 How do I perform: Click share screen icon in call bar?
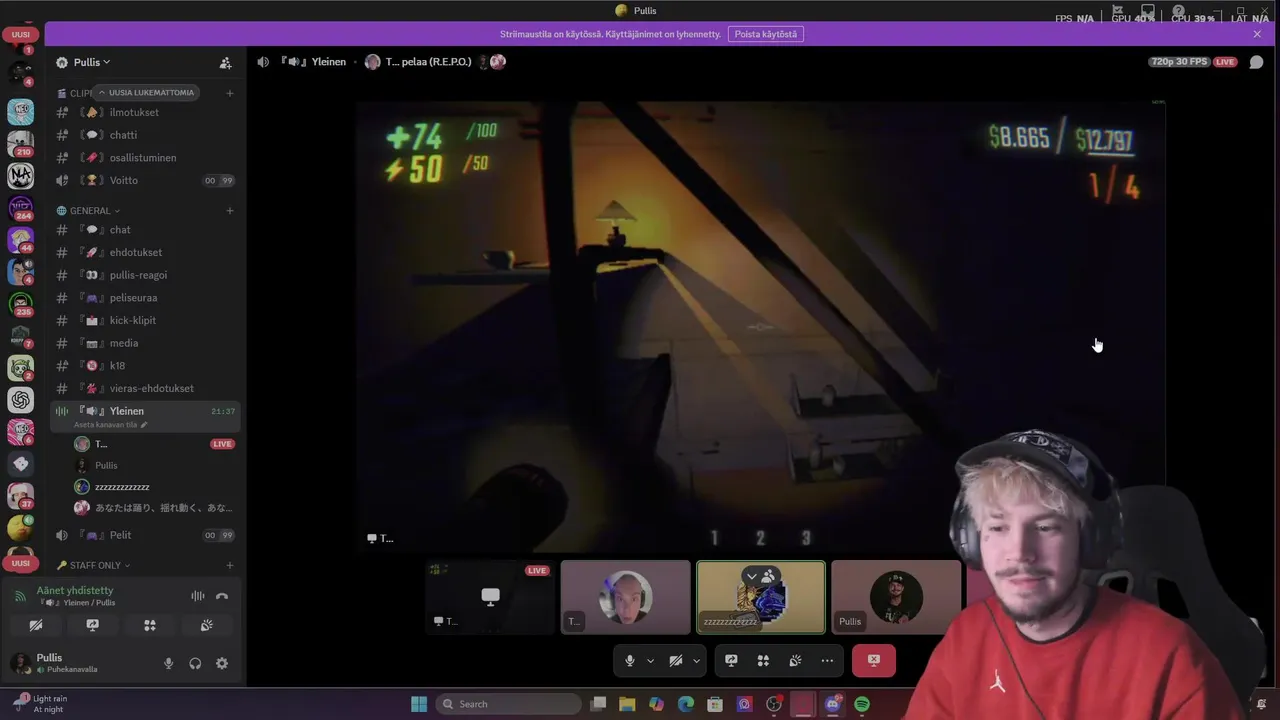[x=731, y=661]
